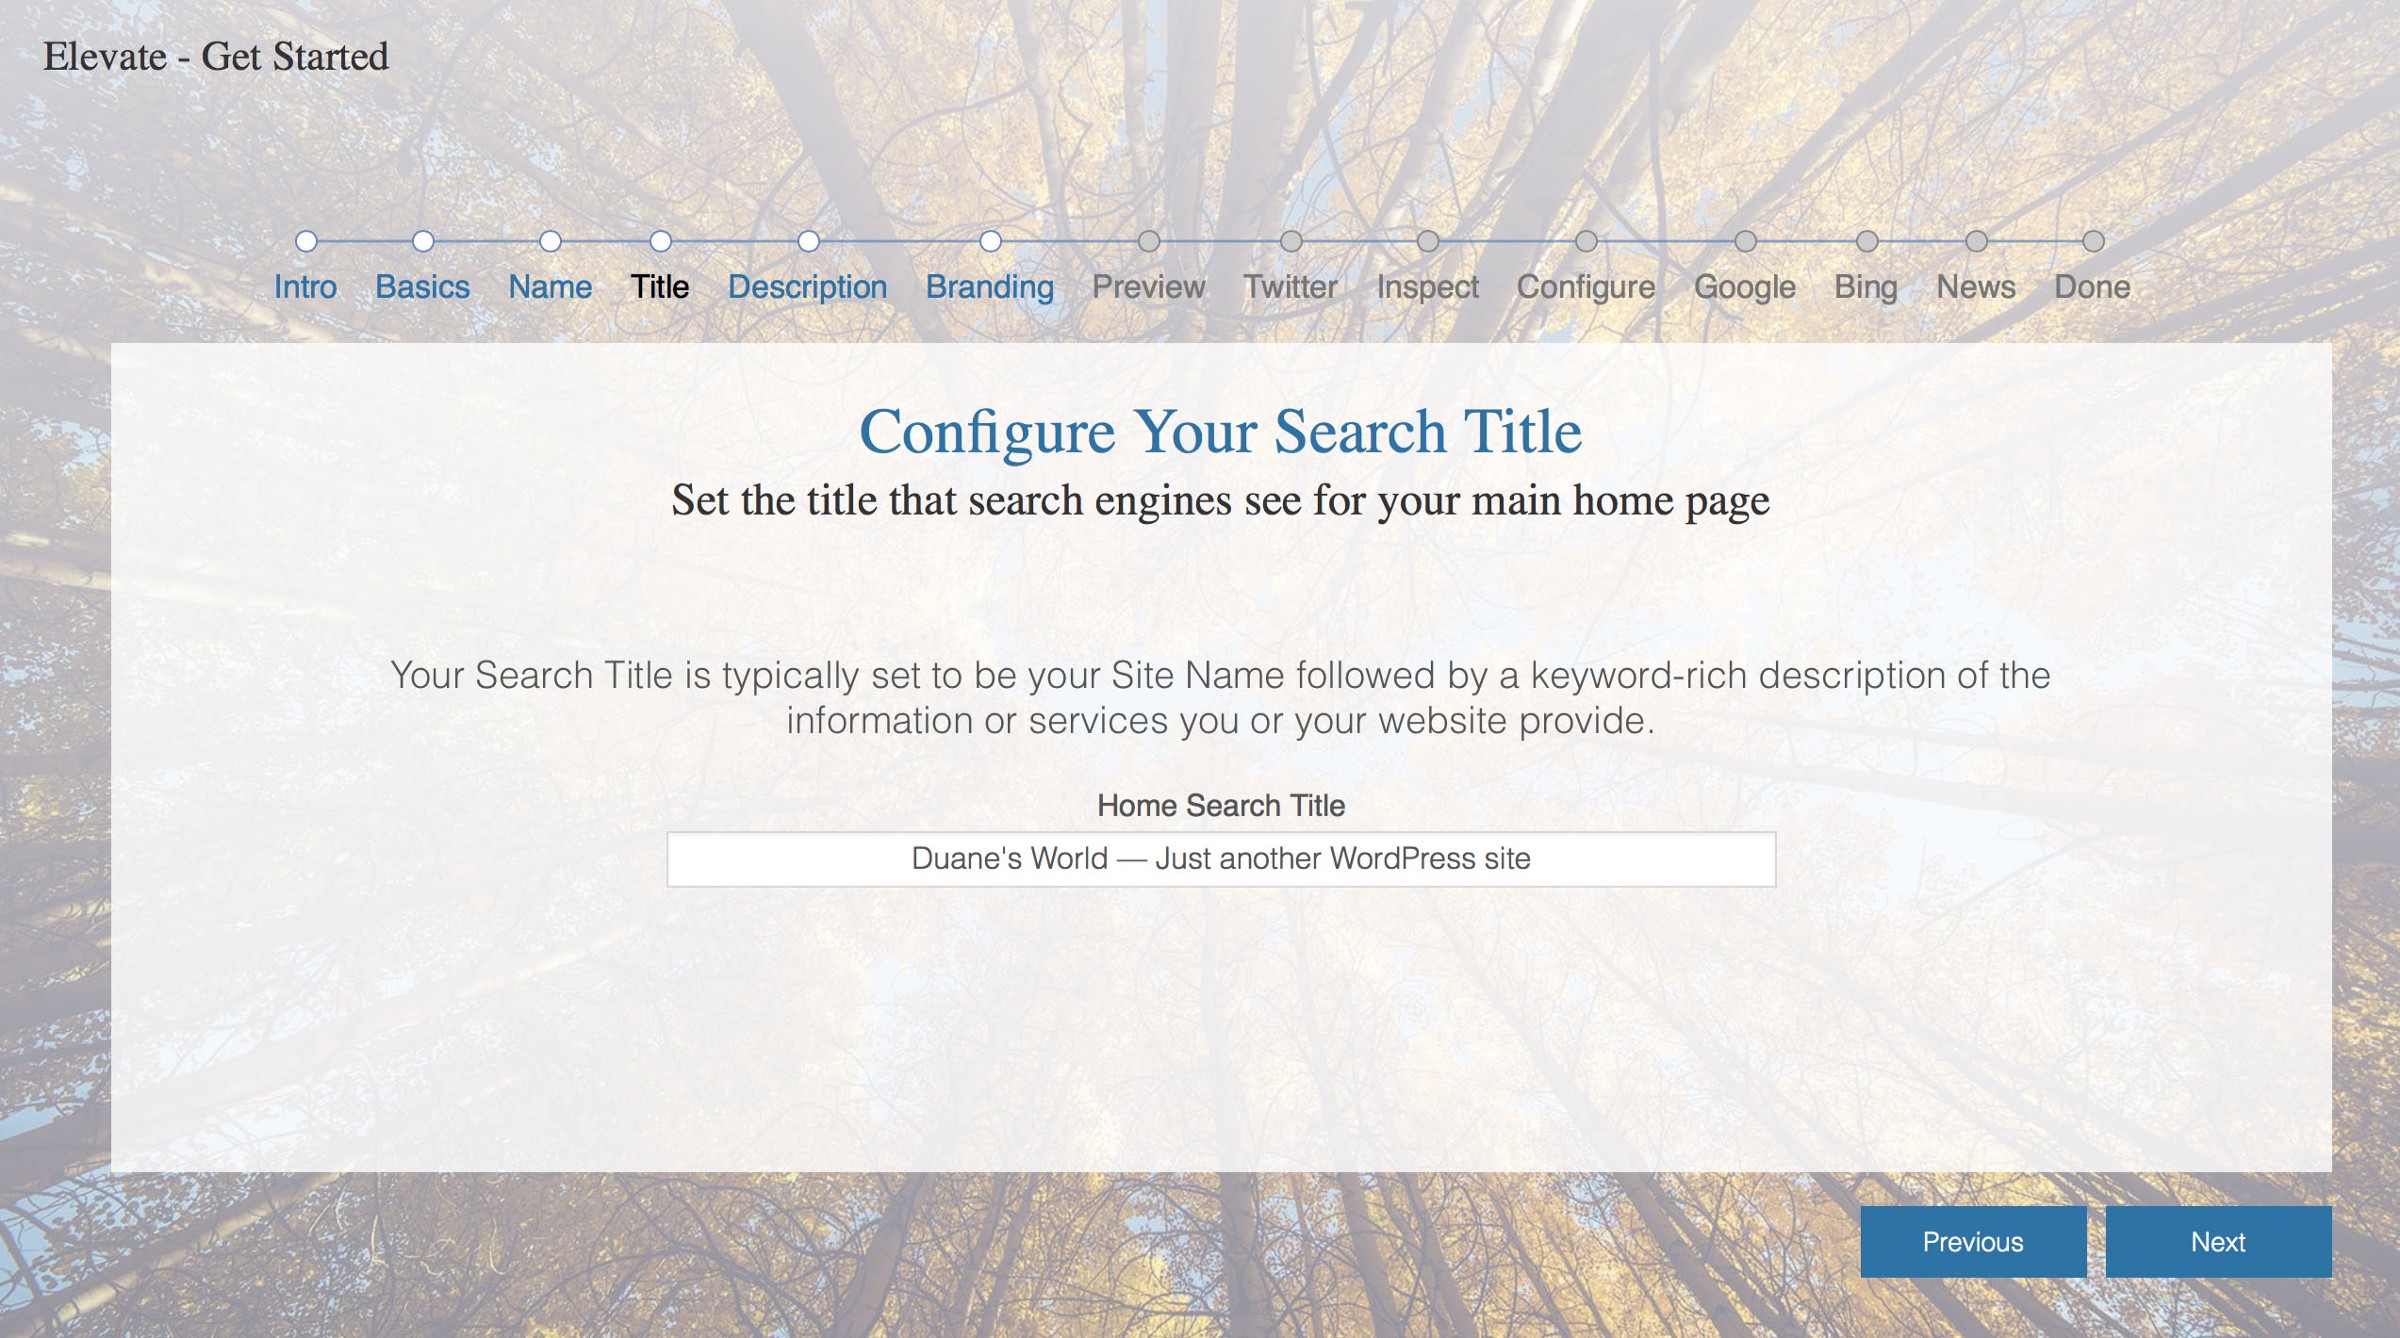Screen dimensions: 2400x1338
Task: Go to the Bing step label
Action: coord(1866,287)
